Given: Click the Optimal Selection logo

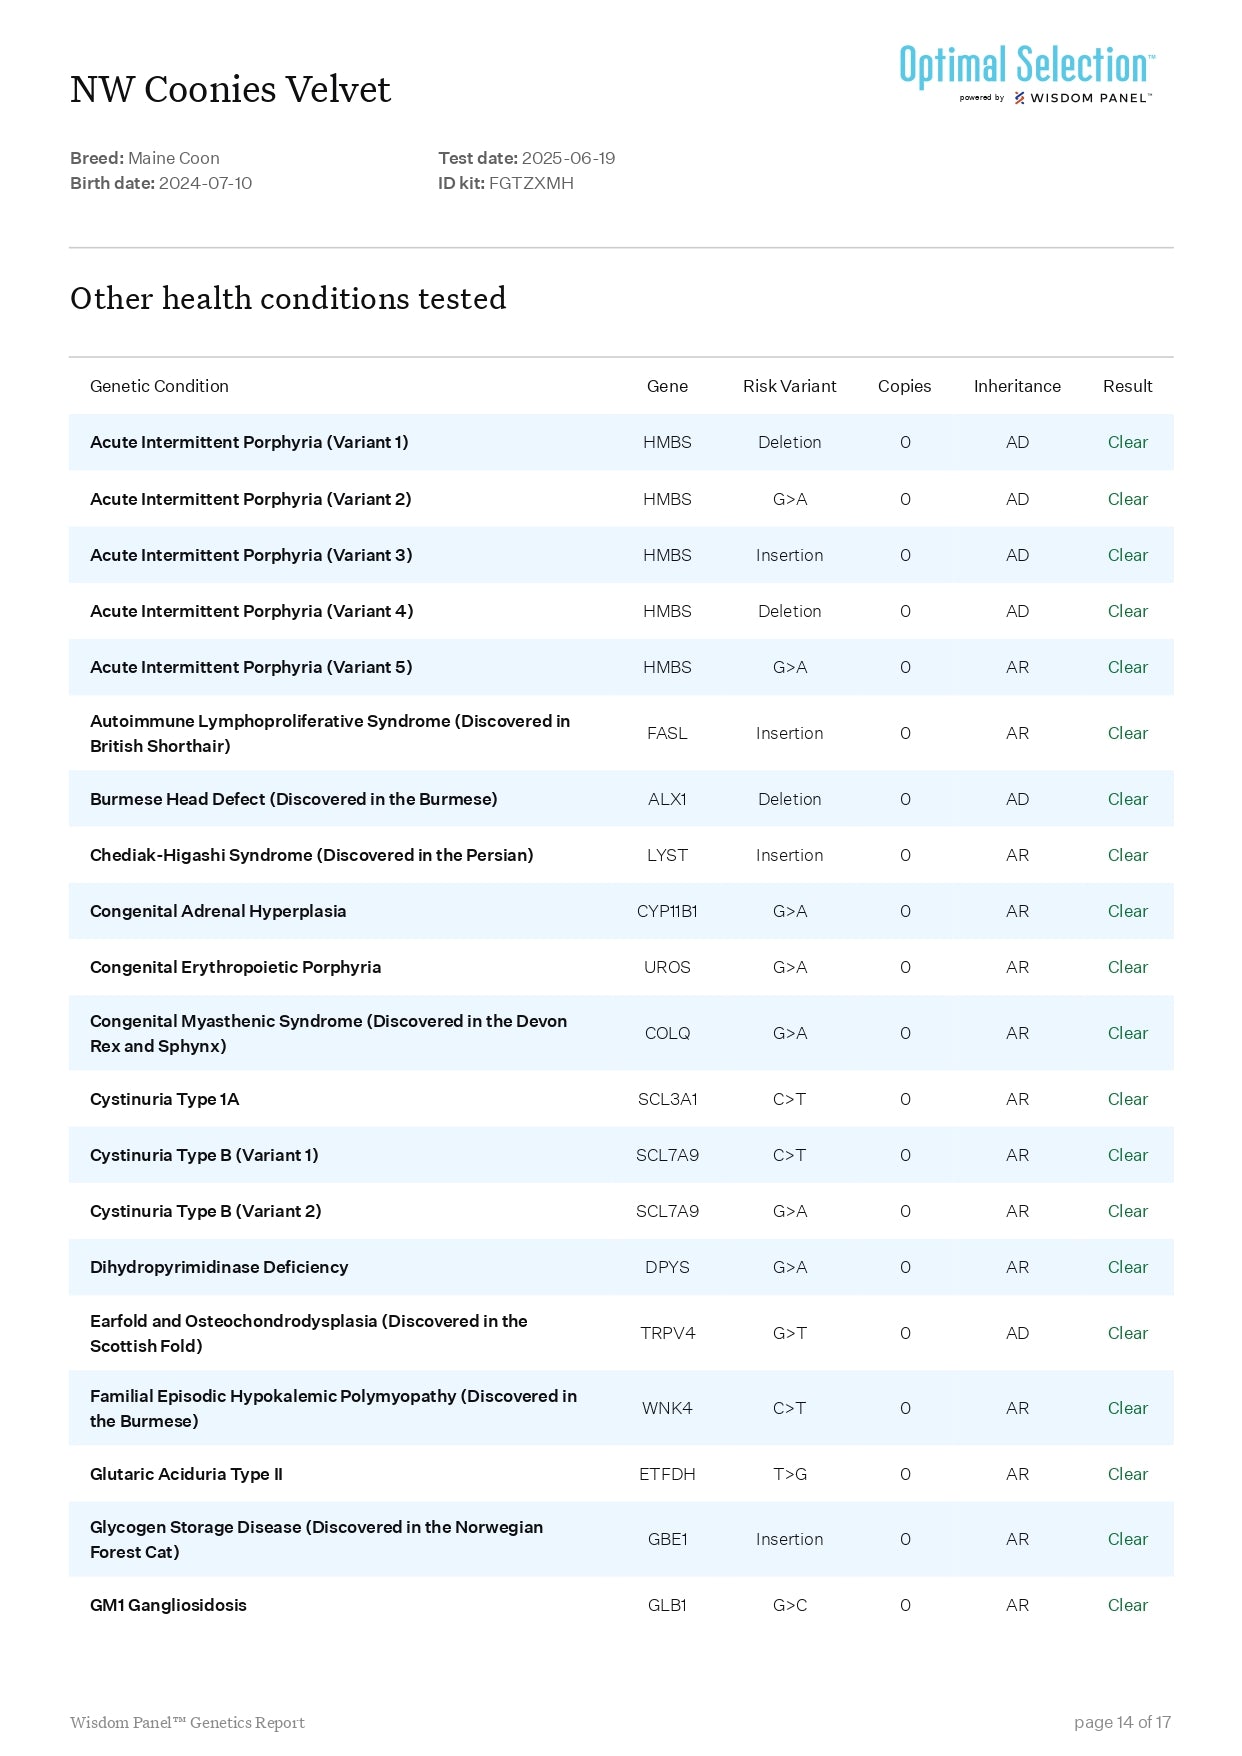Looking at the screenshot, I should coord(1026,66).
